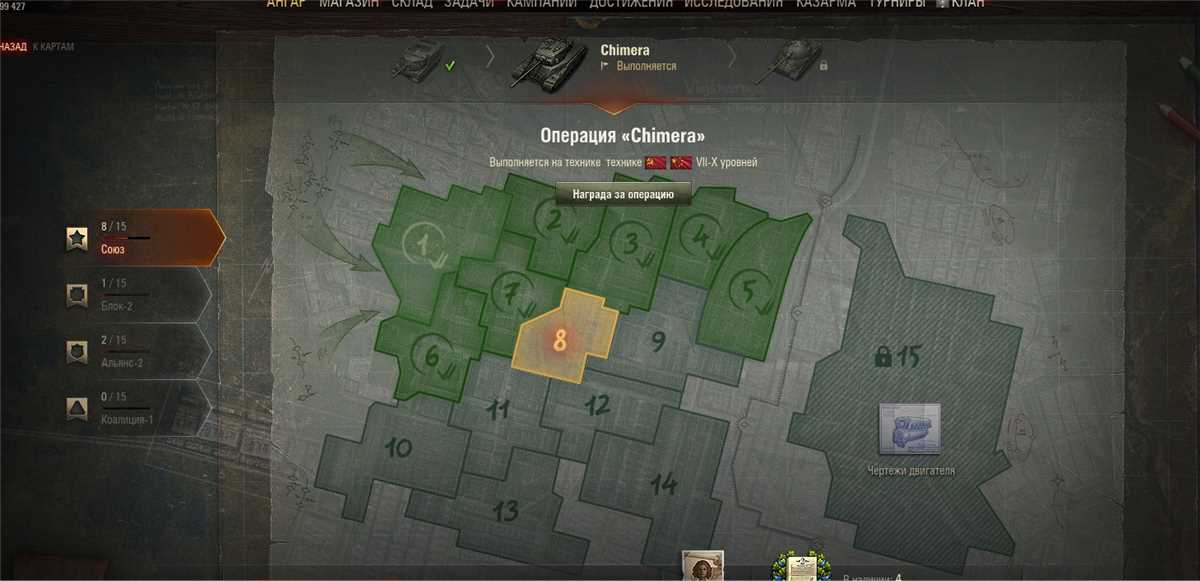Click the VII-X уровней requirement text
This screenshot has width=1200, height=581.
(727, 162)
